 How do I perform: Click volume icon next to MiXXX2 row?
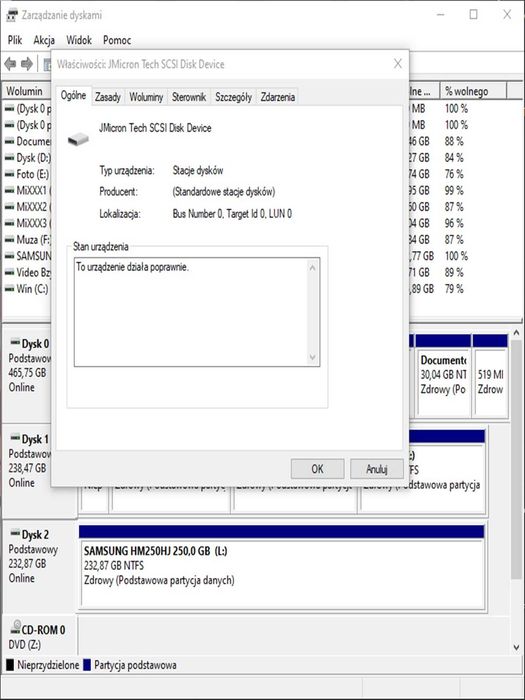9,207
